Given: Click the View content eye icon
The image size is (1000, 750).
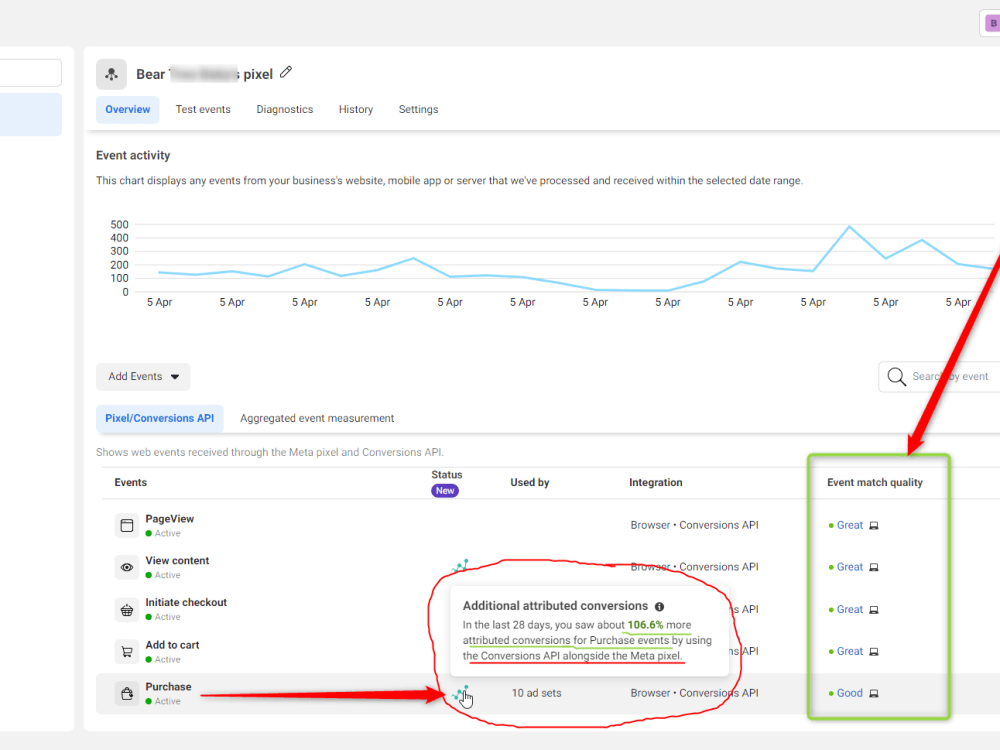Looking at the screenshot, I should [x=127, y=568].
